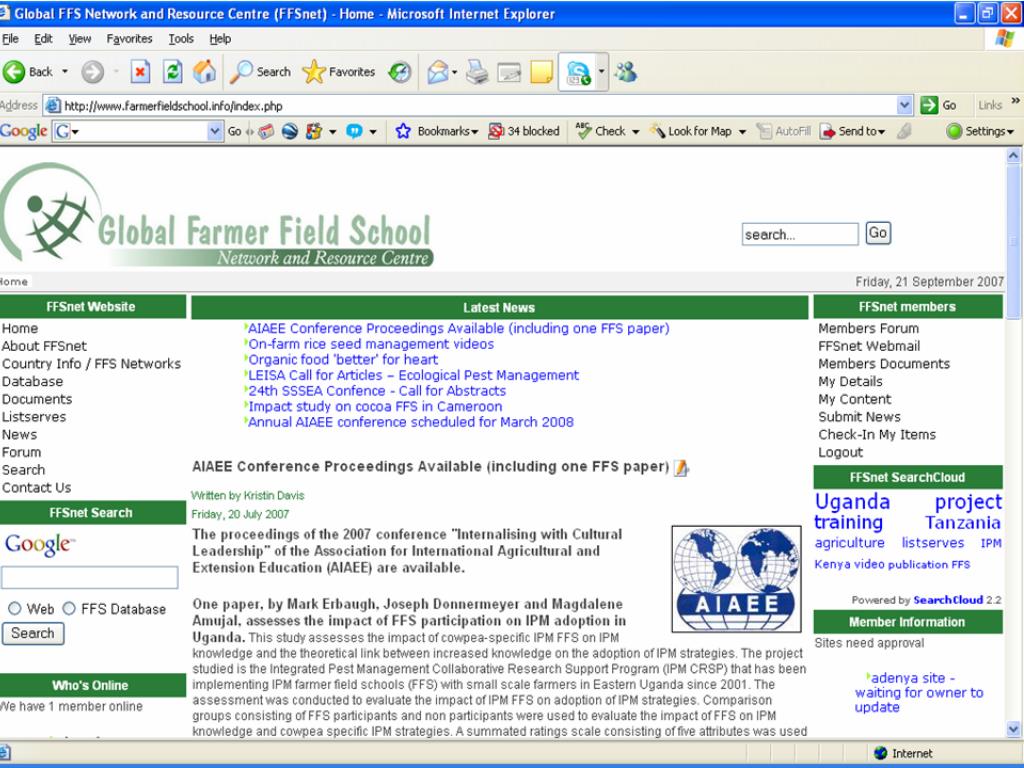
Task: Stop page loading with red X icon
Action: click(x=140, y=72)
